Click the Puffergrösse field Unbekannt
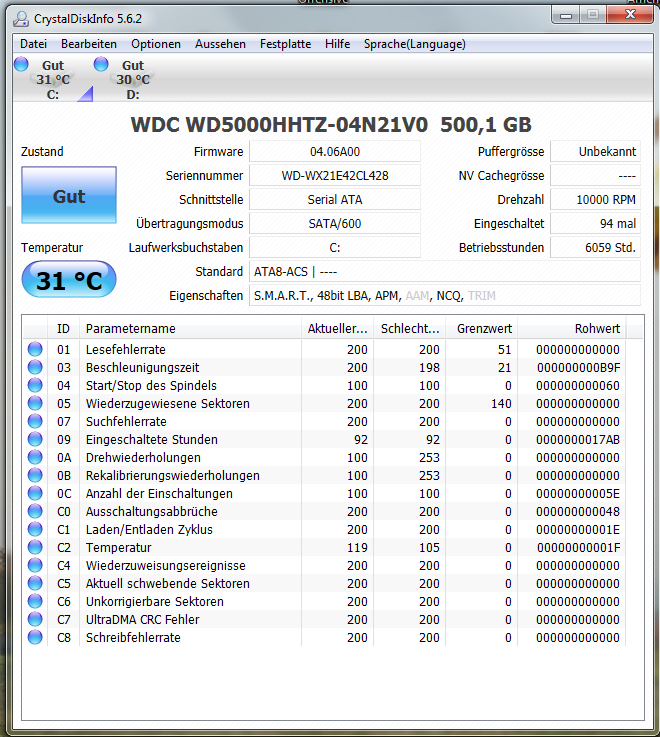This screenshot has height=737, width=660. pyautogui.click(x=595, y=152)
